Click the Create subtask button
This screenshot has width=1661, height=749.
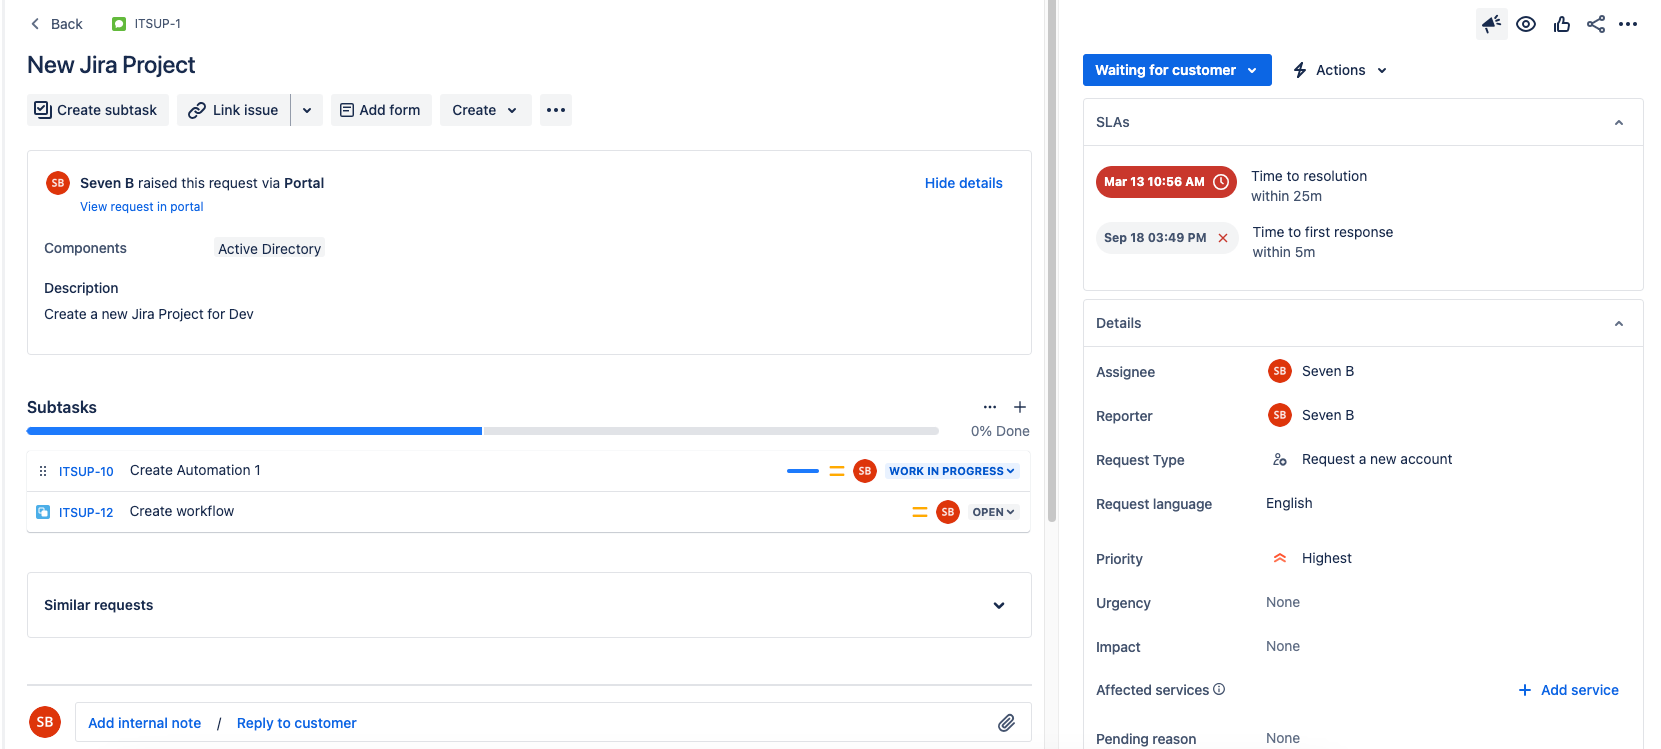coord(97,110)
